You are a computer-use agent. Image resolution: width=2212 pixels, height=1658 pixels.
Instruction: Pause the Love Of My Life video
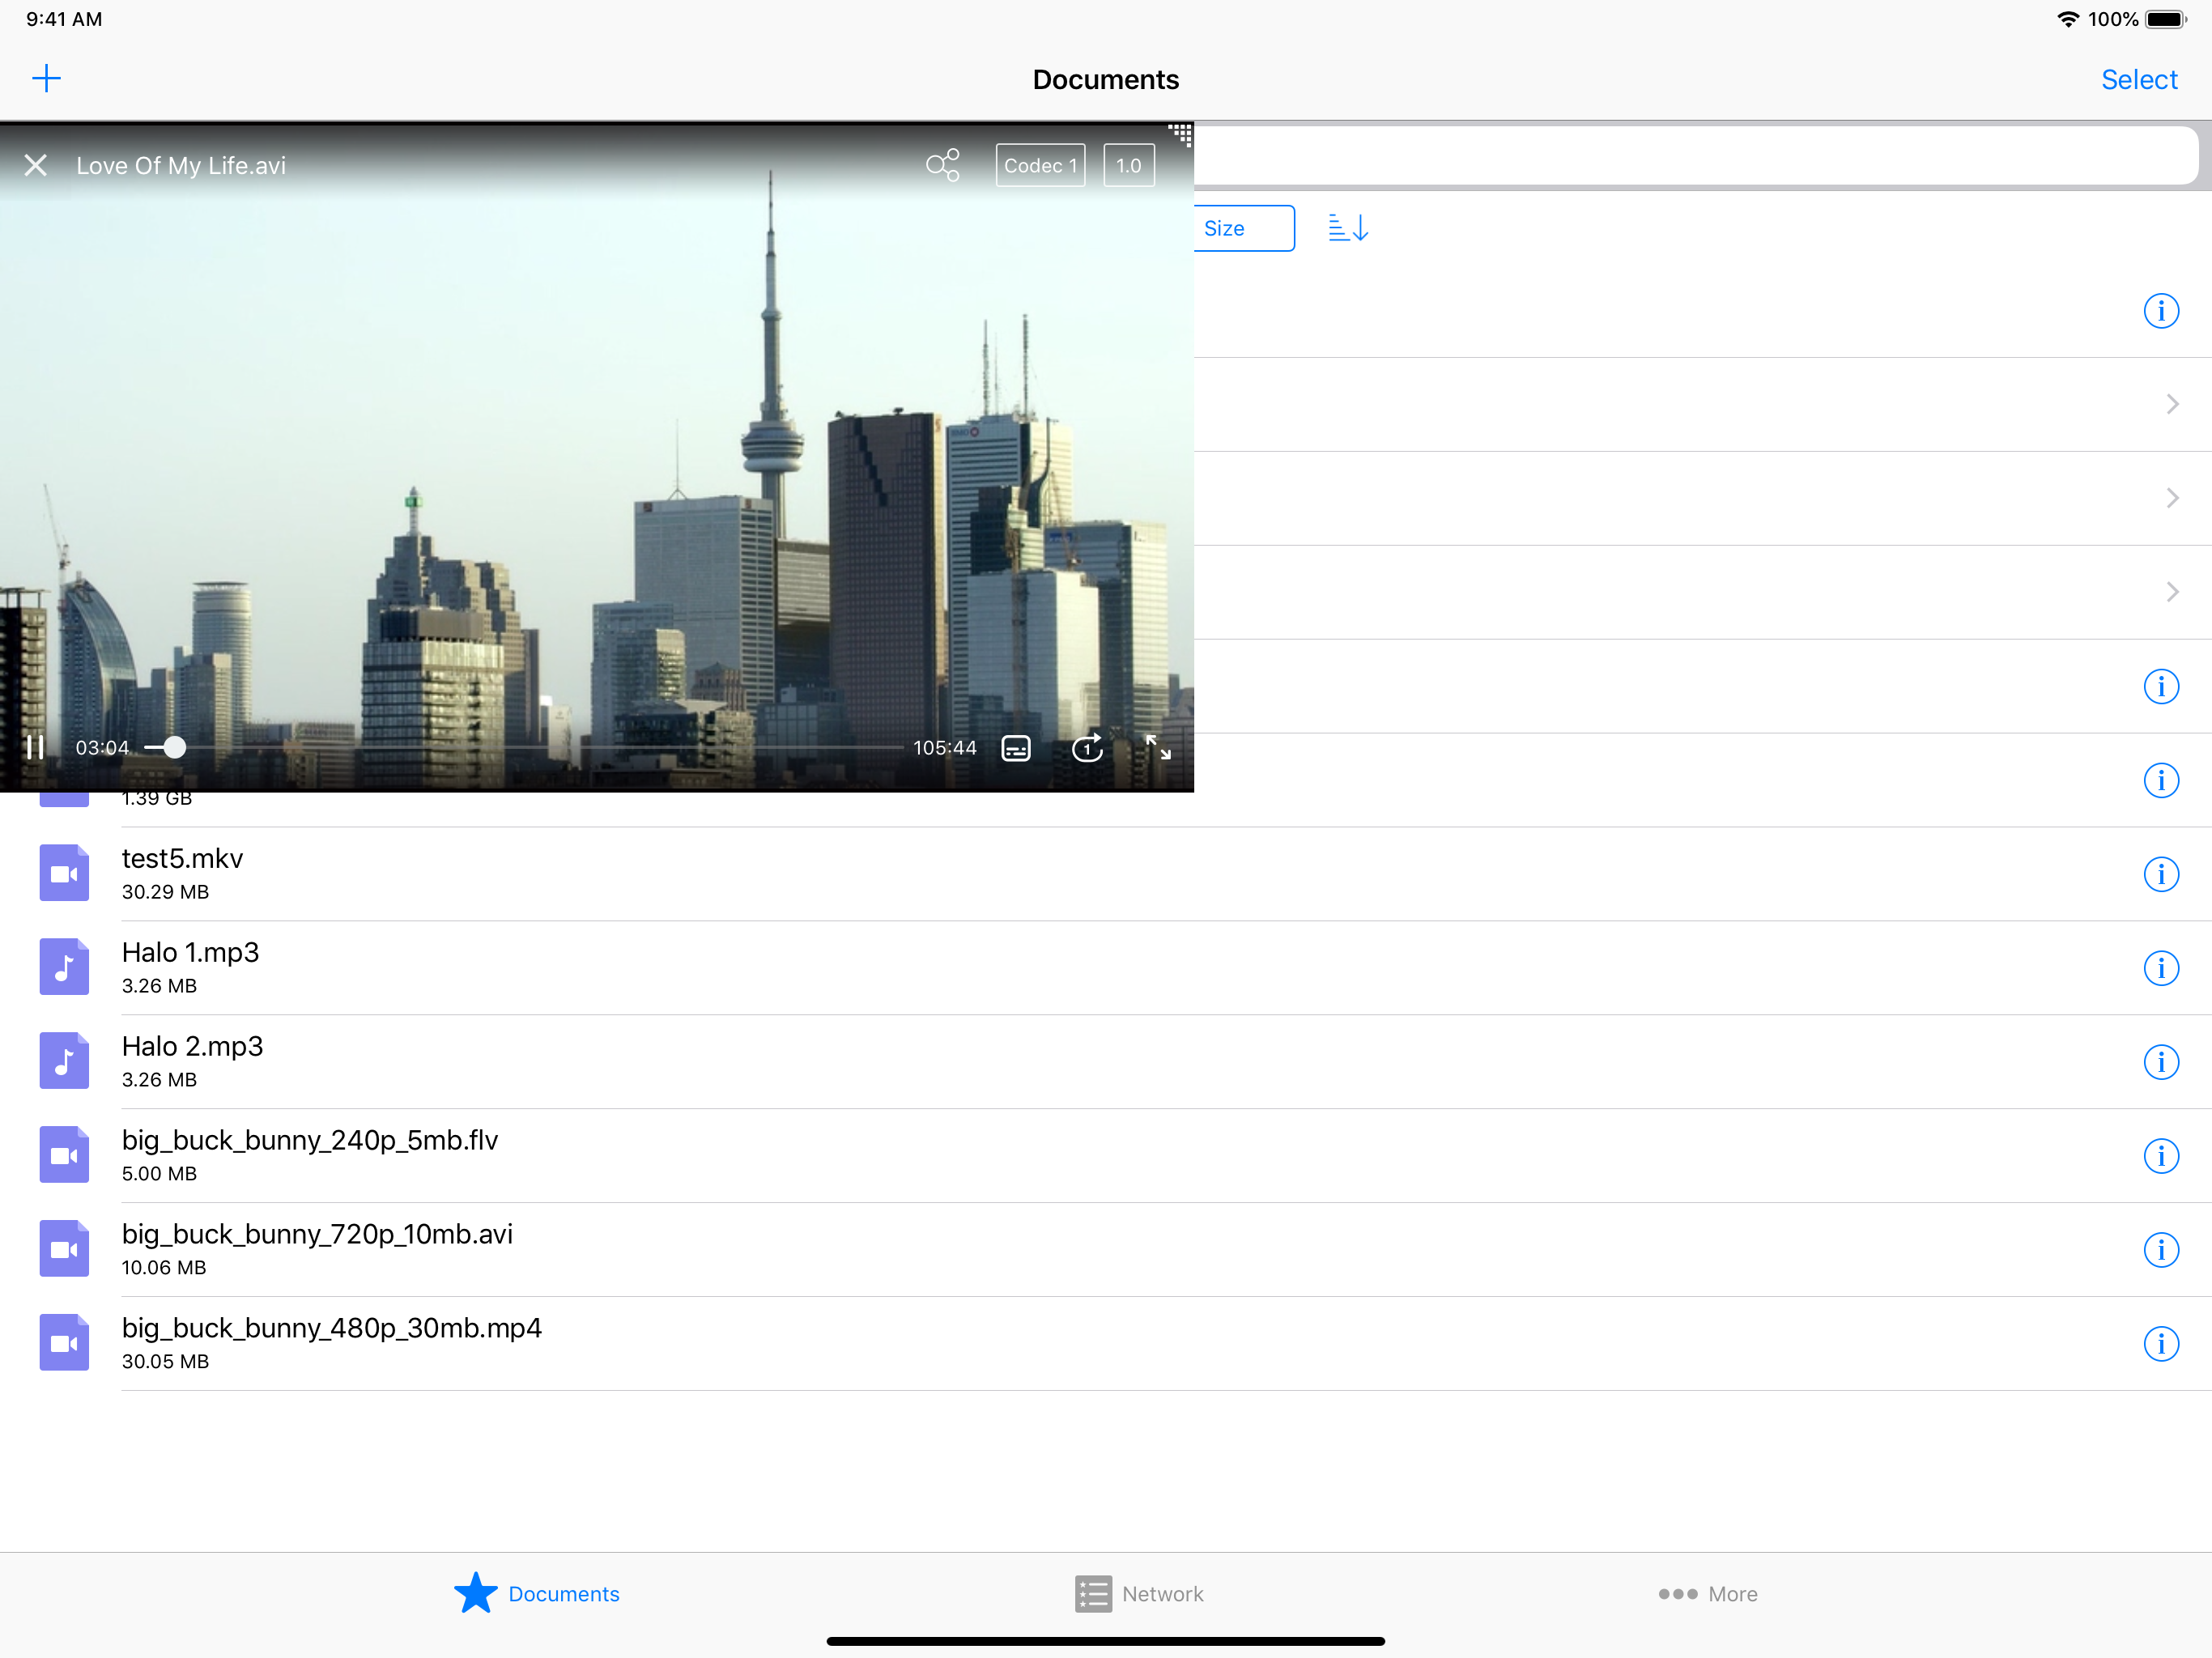tap(35, 748)
